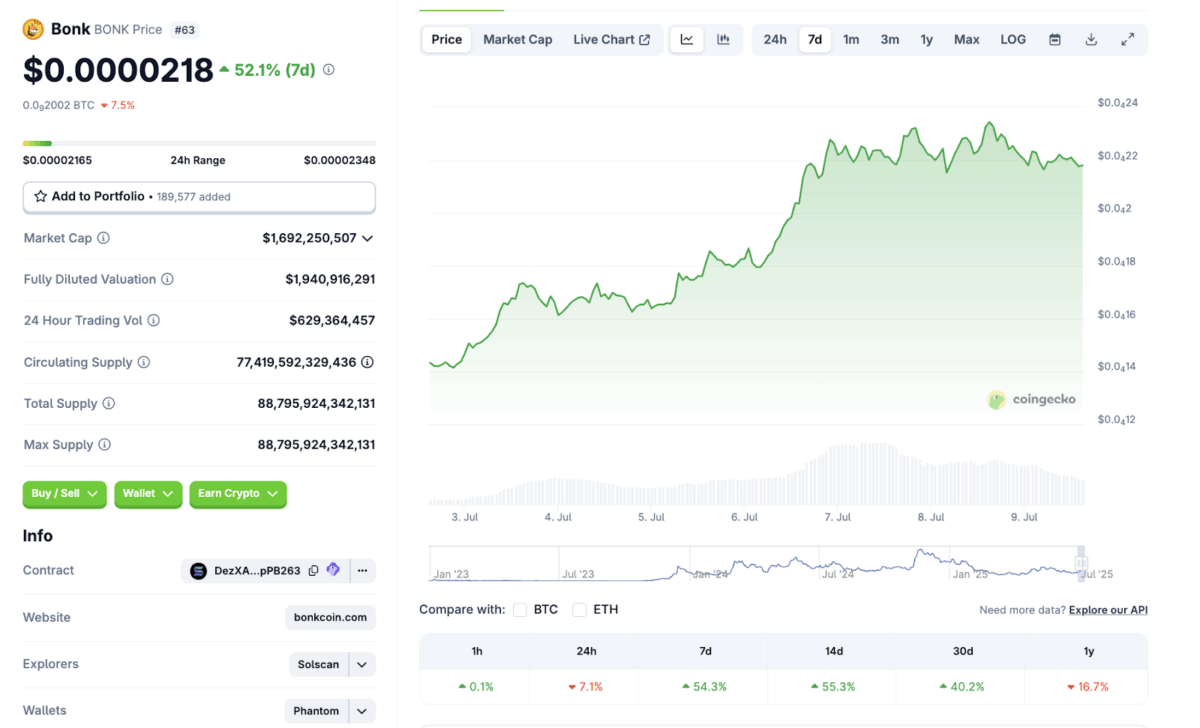Select 24h chart range
1200x728 pixels.
[x=775, y=40]
